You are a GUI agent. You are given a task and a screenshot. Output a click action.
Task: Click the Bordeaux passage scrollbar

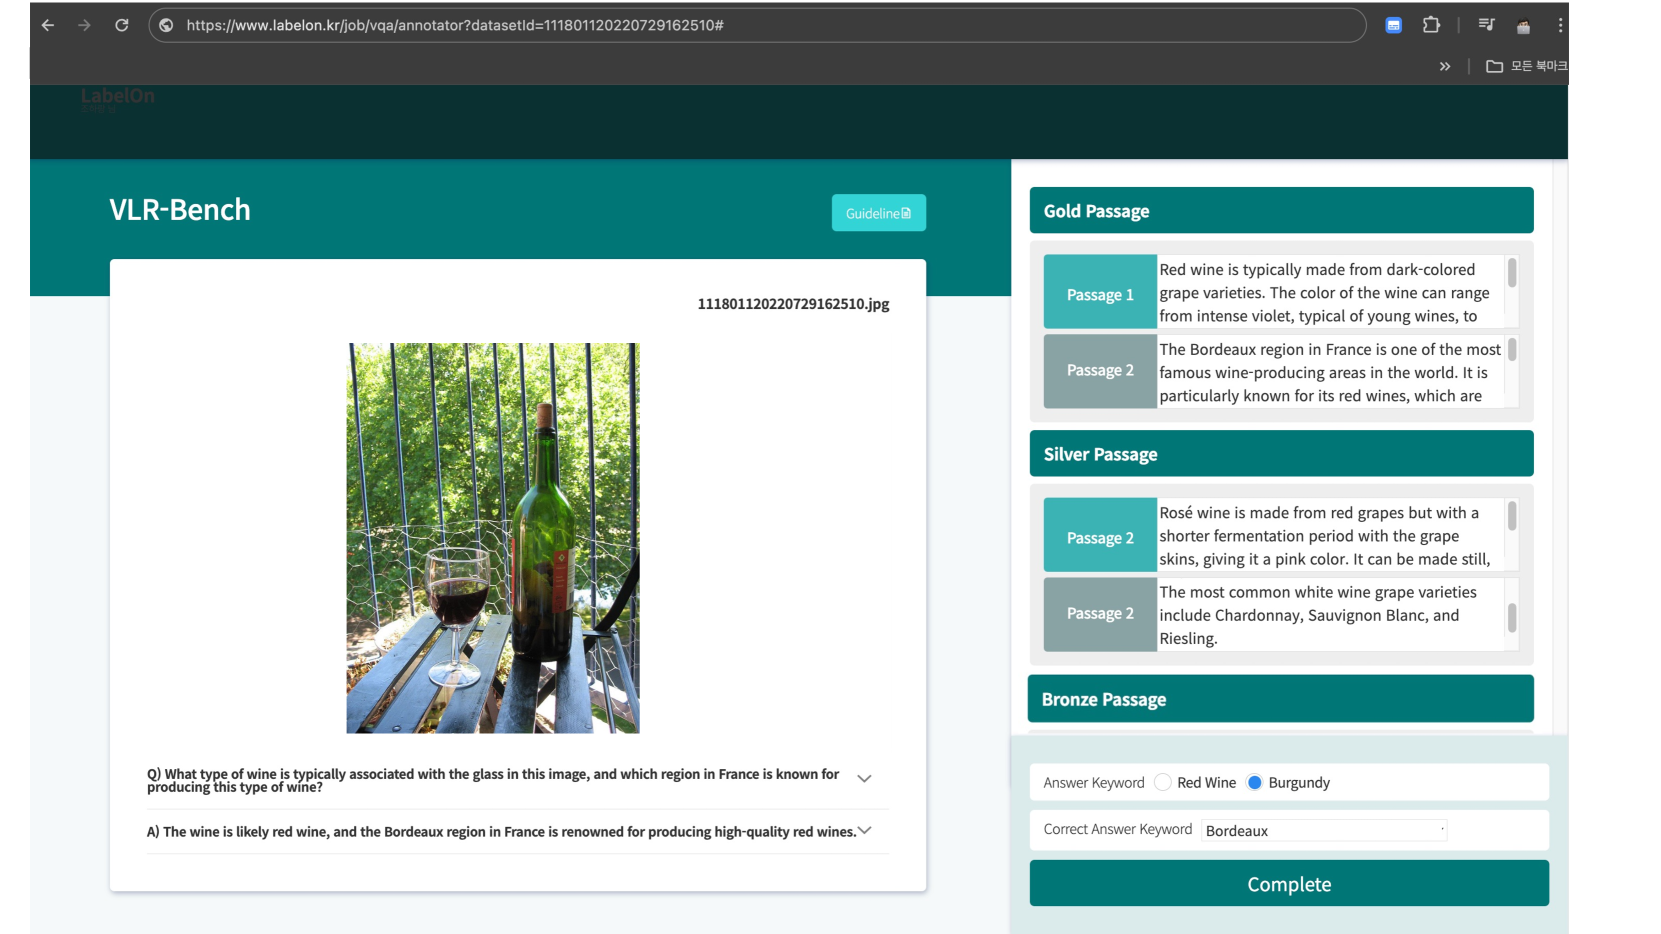point(1512,349)
